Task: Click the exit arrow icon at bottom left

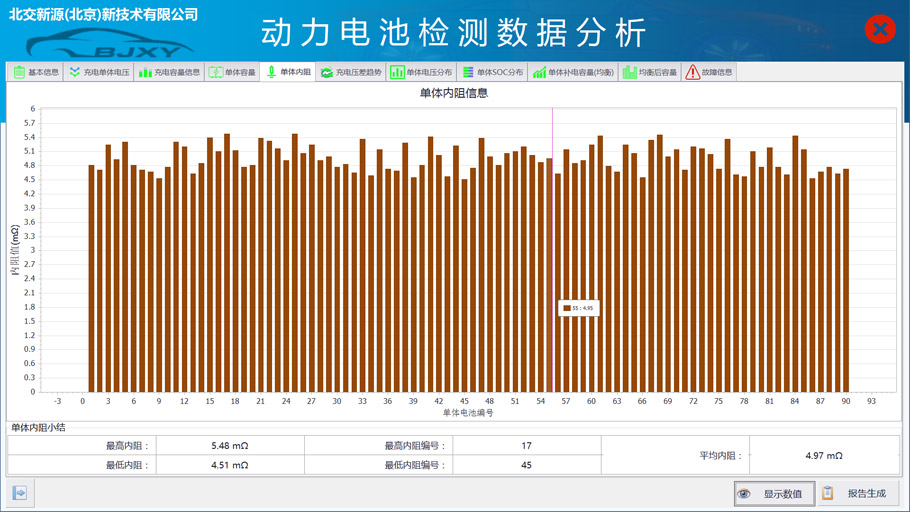Action: click(x=19, y=492)
